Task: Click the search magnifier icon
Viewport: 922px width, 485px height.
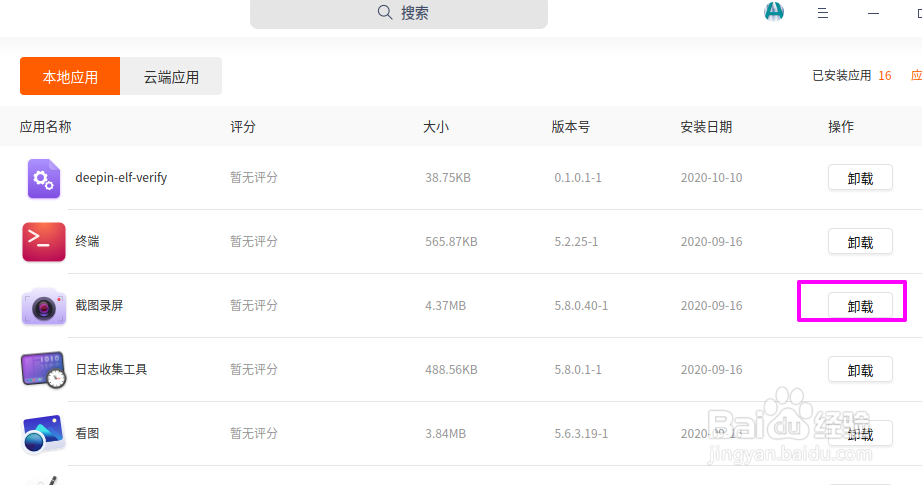Action: click(385, 13)
